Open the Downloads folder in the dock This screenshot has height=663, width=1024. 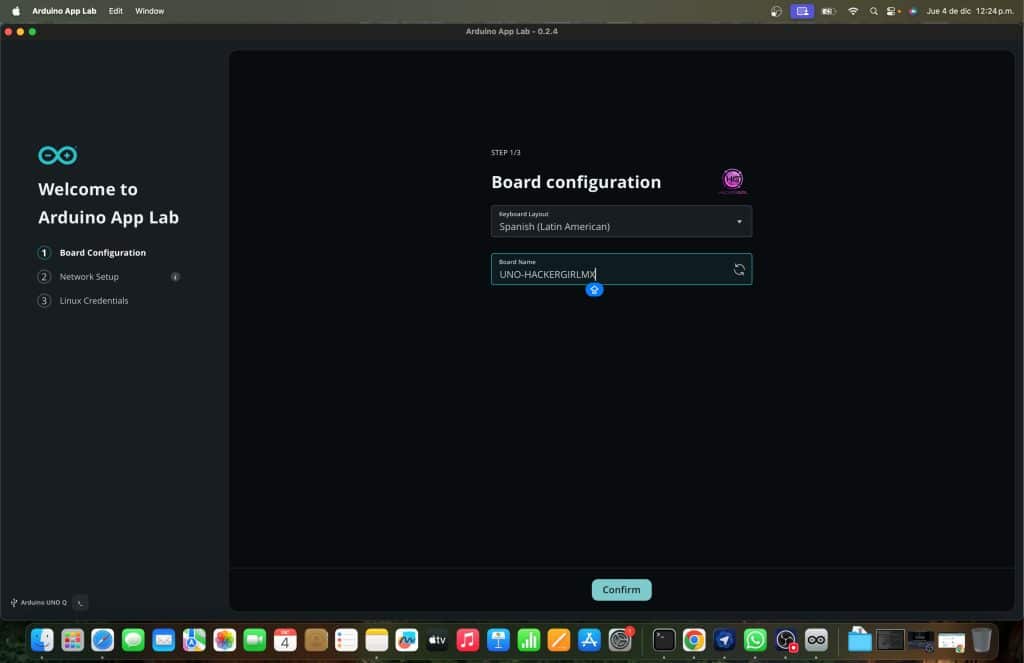click(x=859, y=640)
